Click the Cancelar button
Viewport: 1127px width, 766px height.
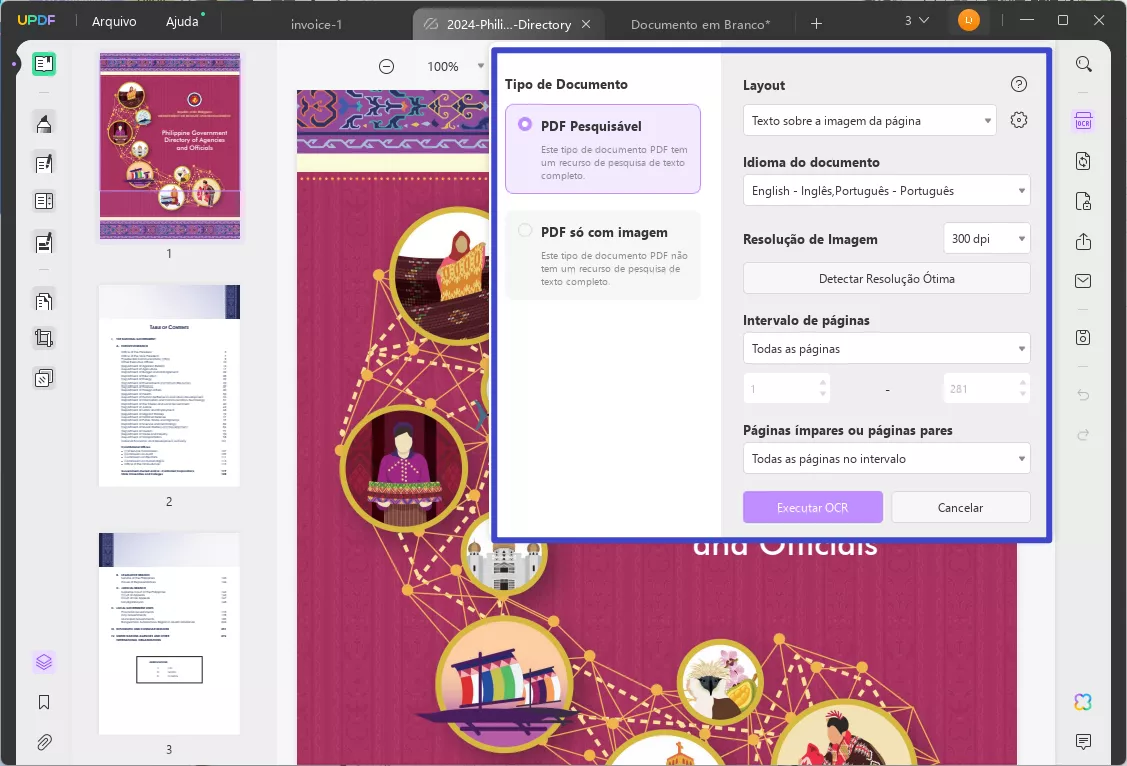pos(960,507)
